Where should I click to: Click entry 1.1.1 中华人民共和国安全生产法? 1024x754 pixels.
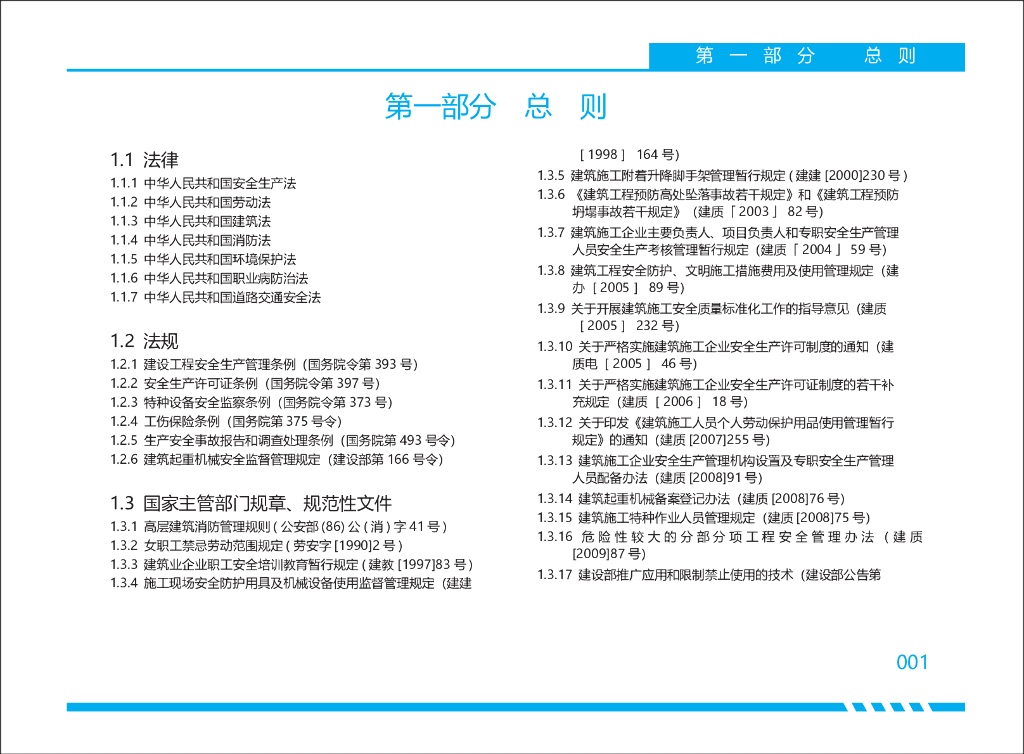[x=203, y=184]
